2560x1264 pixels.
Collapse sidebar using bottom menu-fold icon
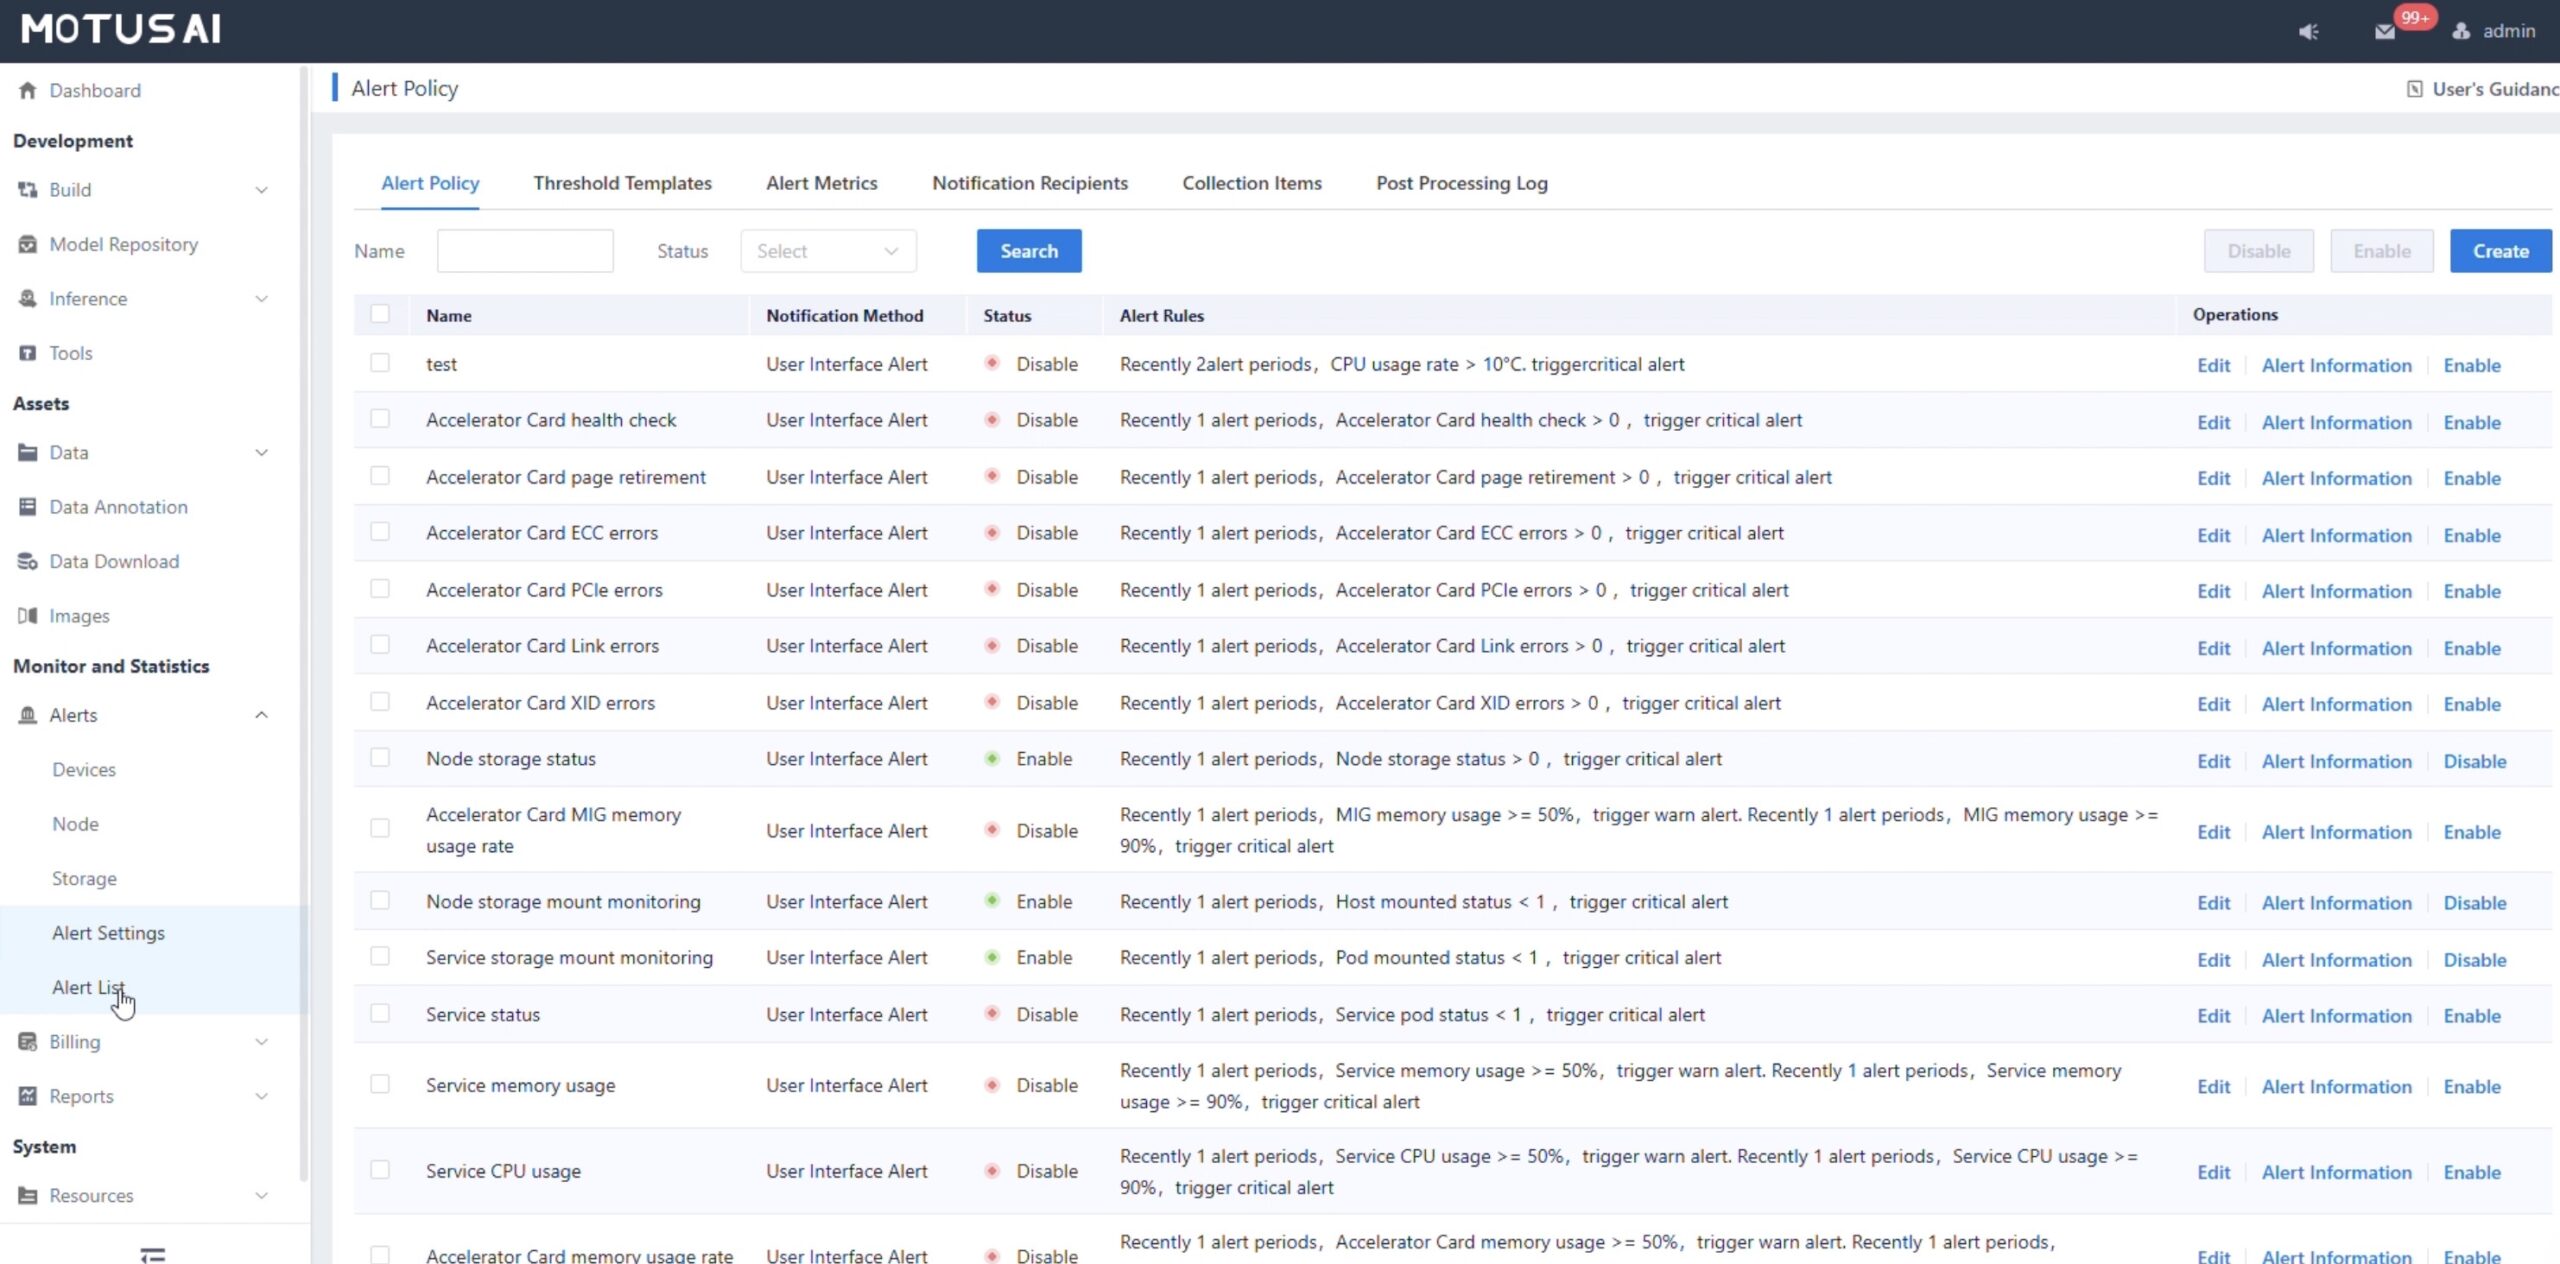click(152, 1254)
